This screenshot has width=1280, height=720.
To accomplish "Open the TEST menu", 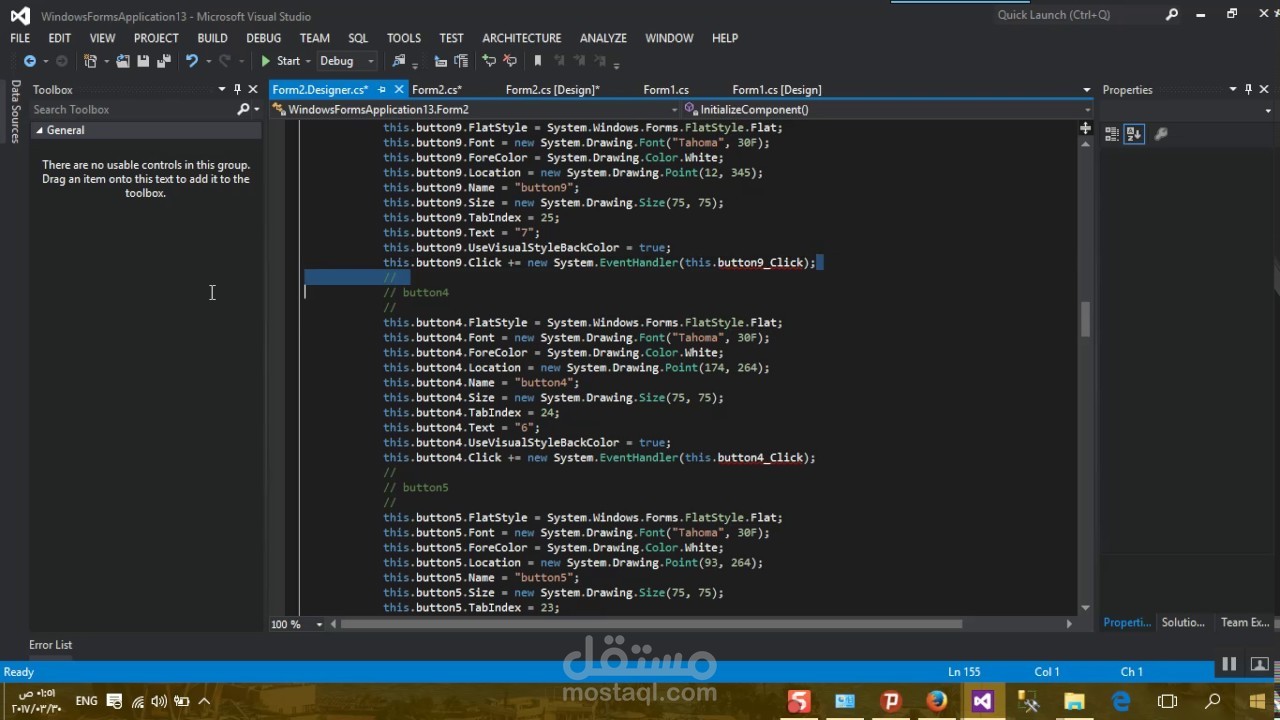I will 452,38.
